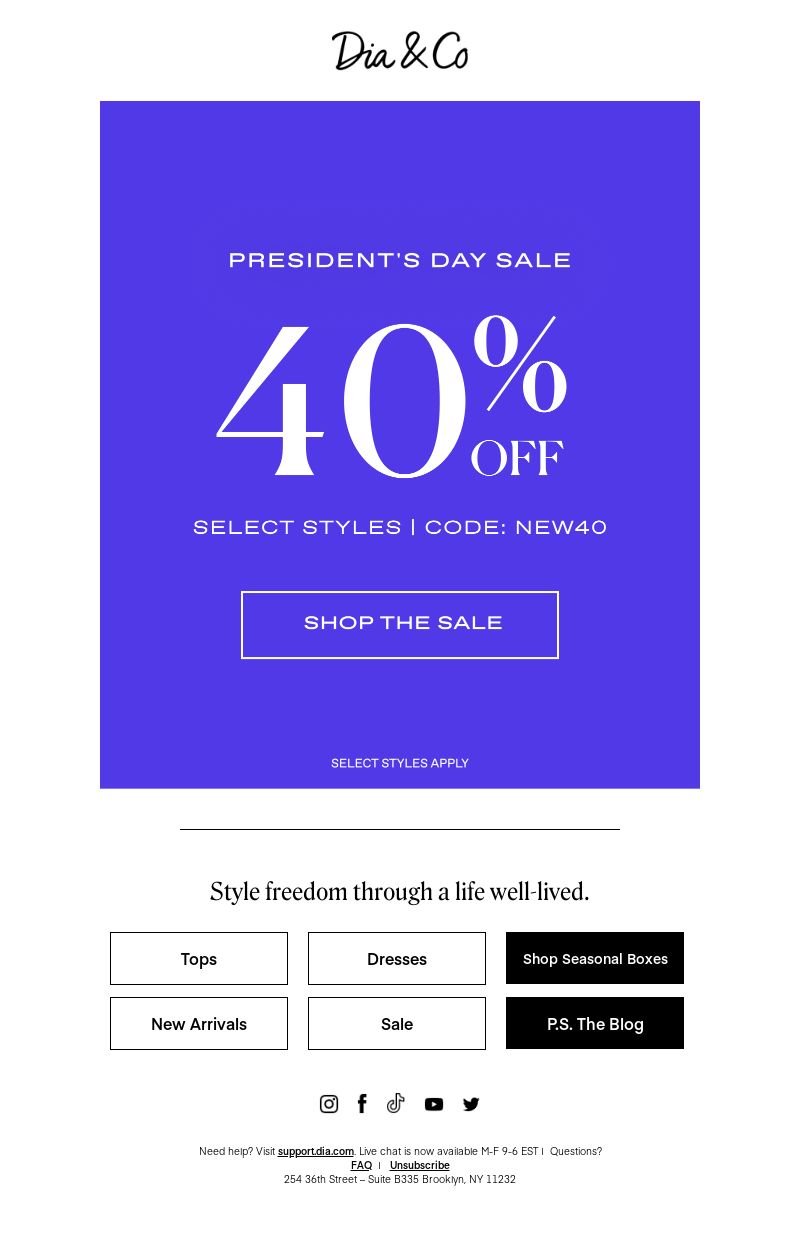The image size is (800, 1244).
Task: Click the Unsubscribe link
Action: 420,1165
